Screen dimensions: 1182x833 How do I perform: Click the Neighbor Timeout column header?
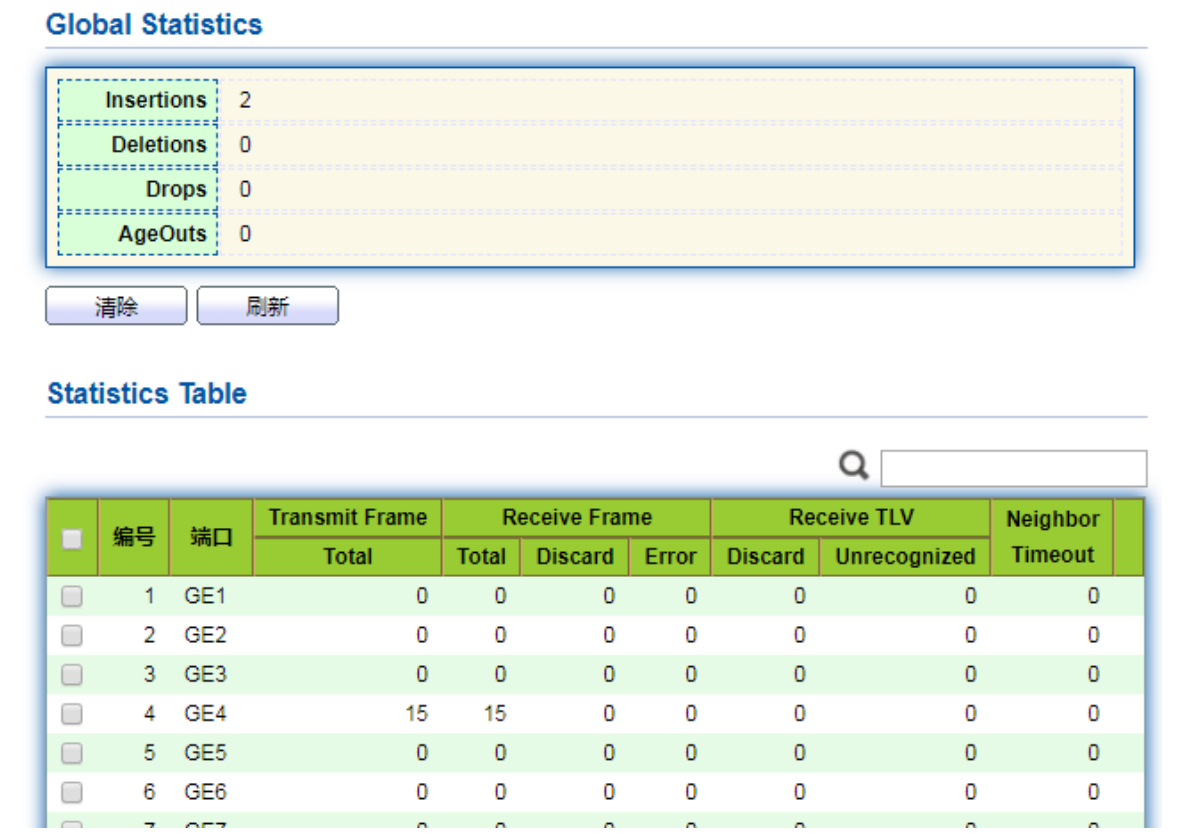1051,537
